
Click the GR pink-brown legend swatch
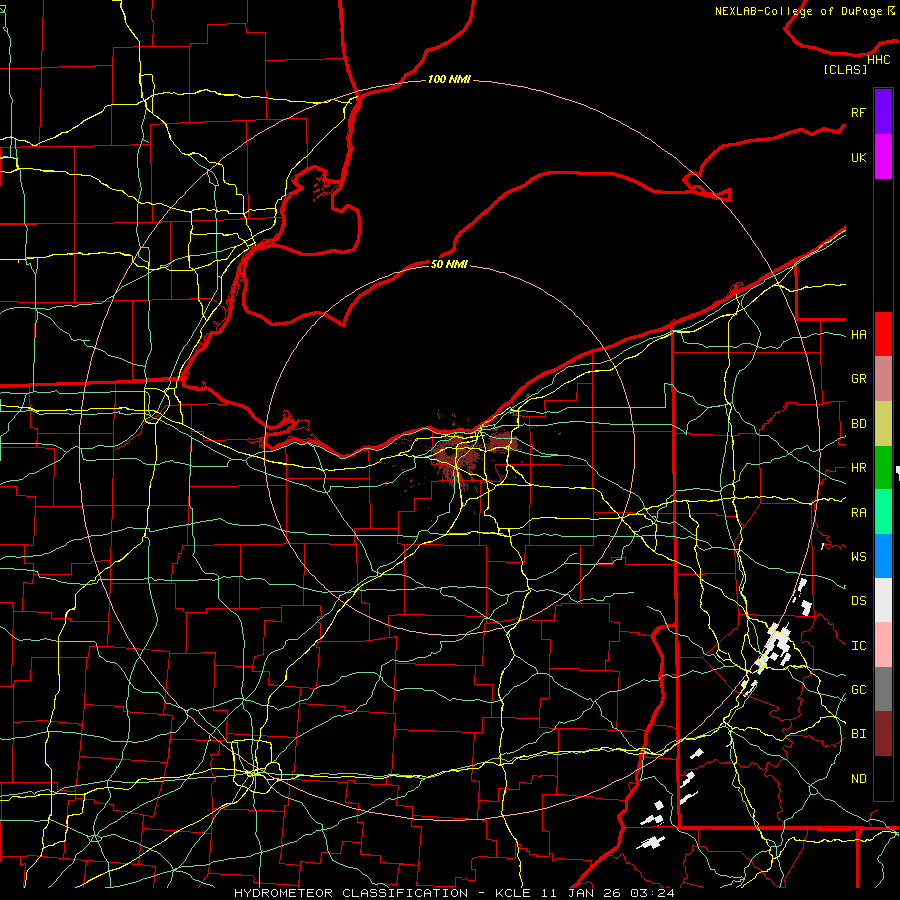pos(883,379)
